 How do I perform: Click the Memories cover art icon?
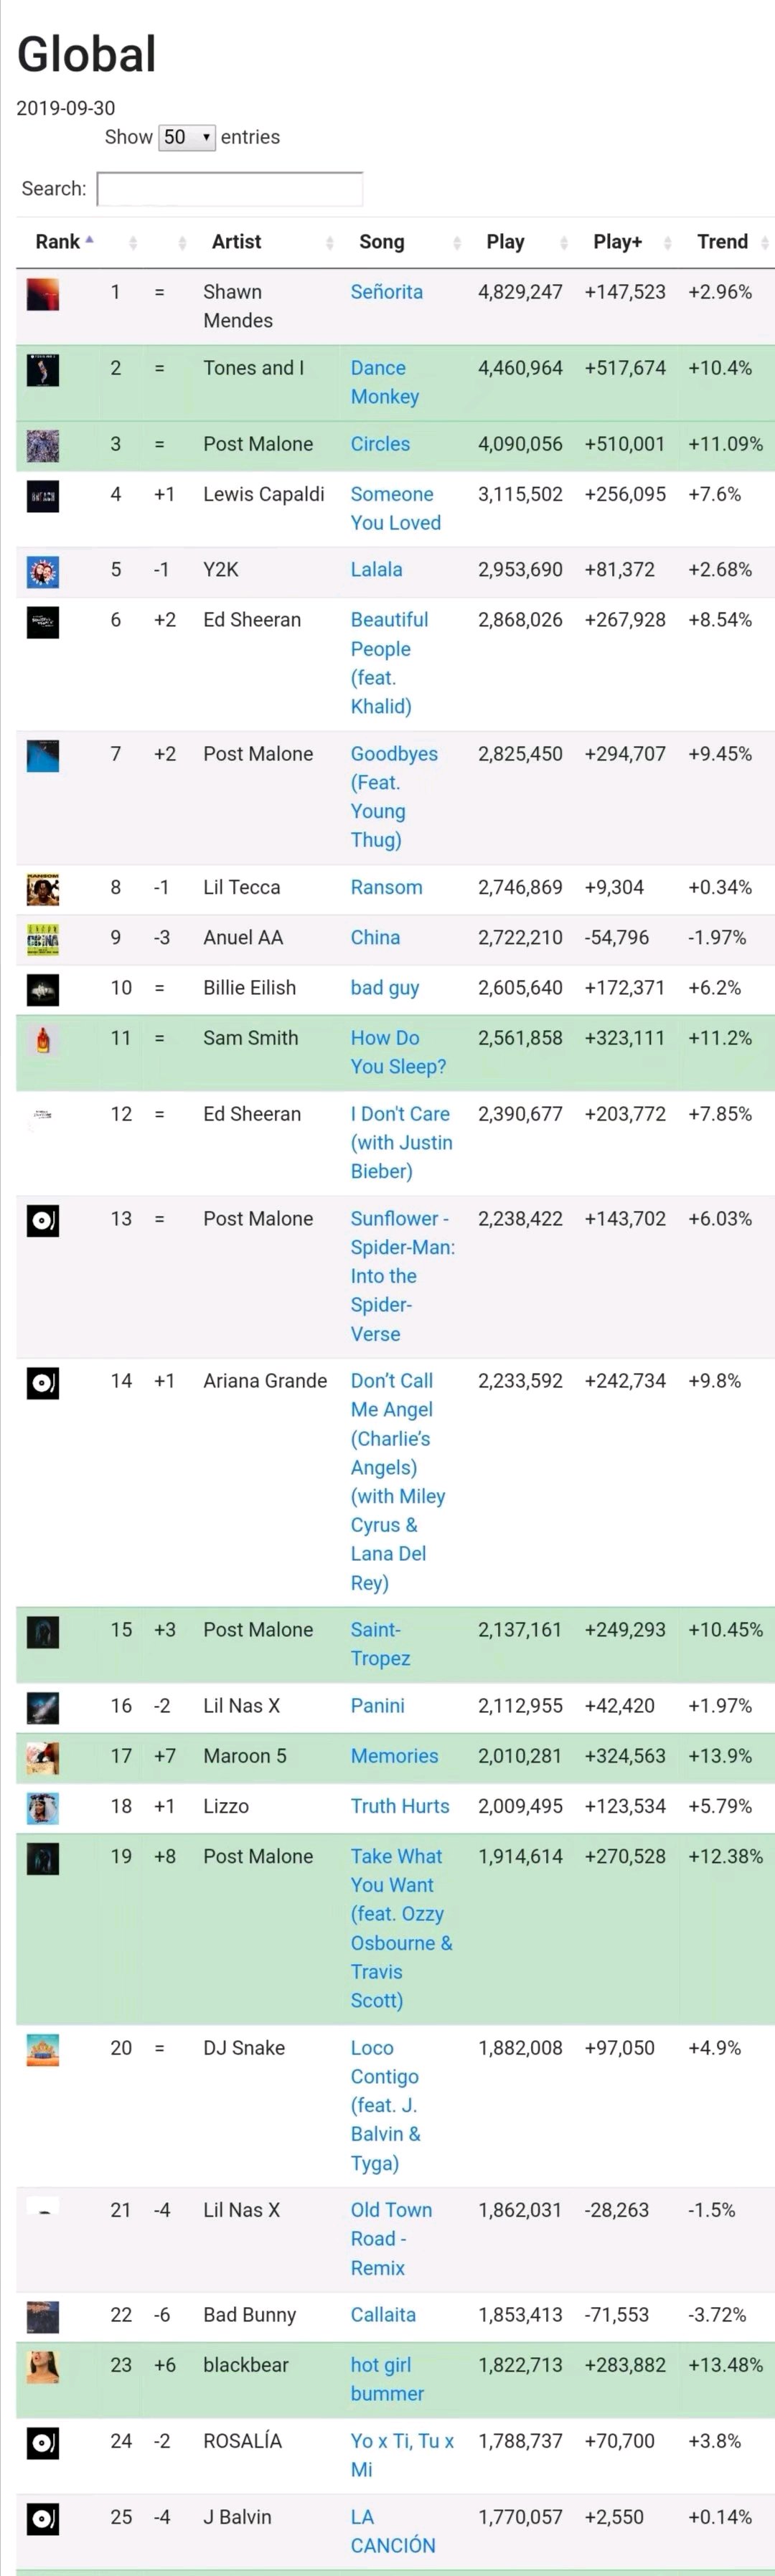pos(43,1758)
